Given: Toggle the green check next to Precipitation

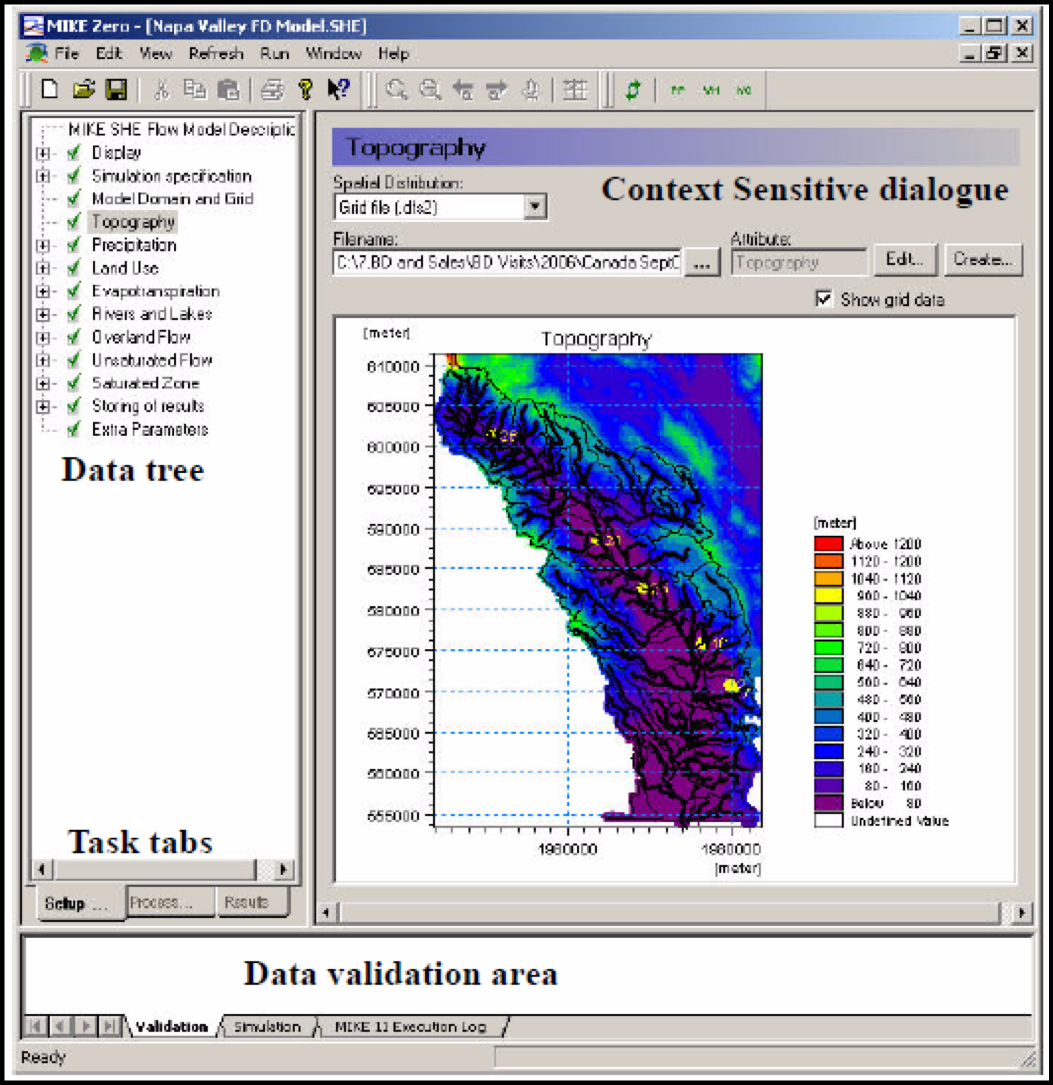Looking at the screenshot, I should coord(73,245).
